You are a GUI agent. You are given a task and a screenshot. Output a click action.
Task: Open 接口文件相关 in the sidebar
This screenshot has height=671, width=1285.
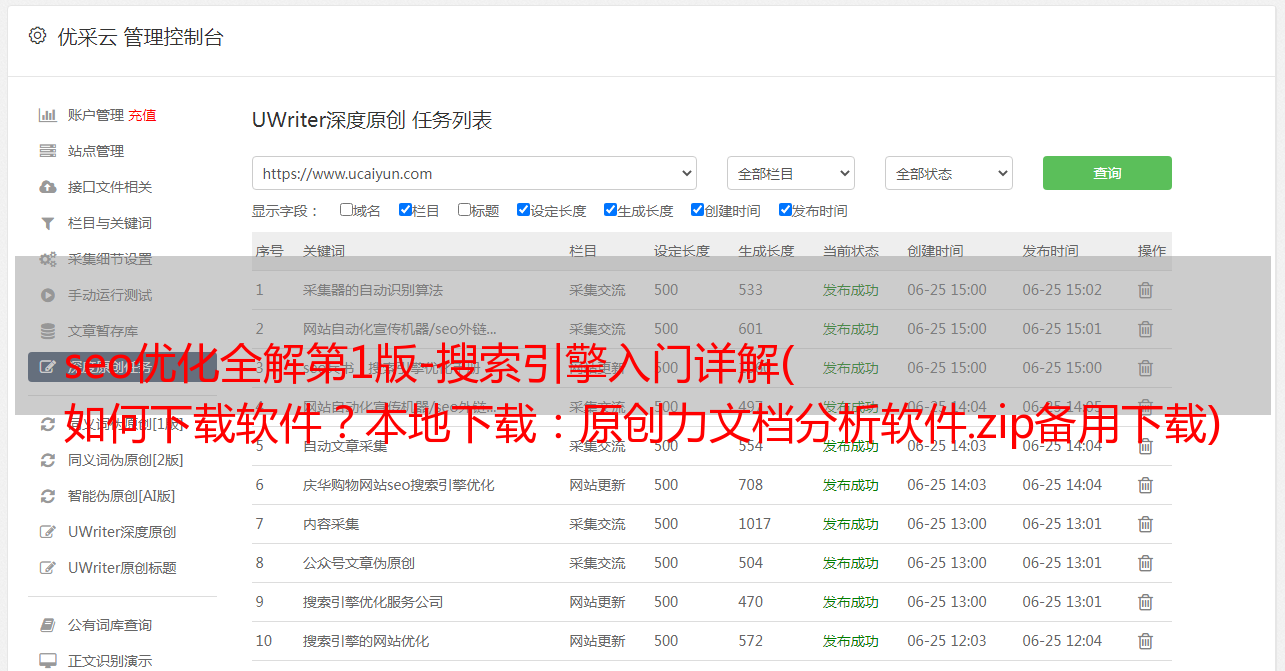pyautogui.click(x=110, y=187)
